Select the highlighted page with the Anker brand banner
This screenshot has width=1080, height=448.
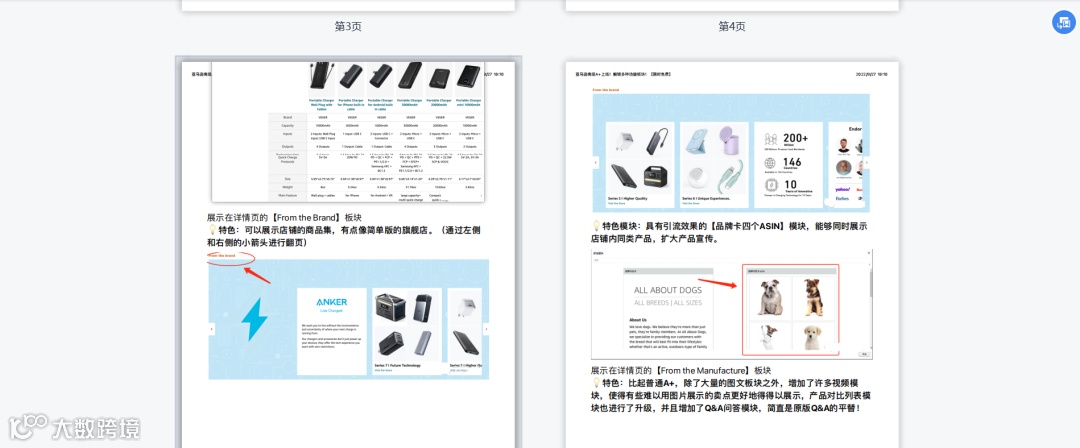(x=349, y=252)
